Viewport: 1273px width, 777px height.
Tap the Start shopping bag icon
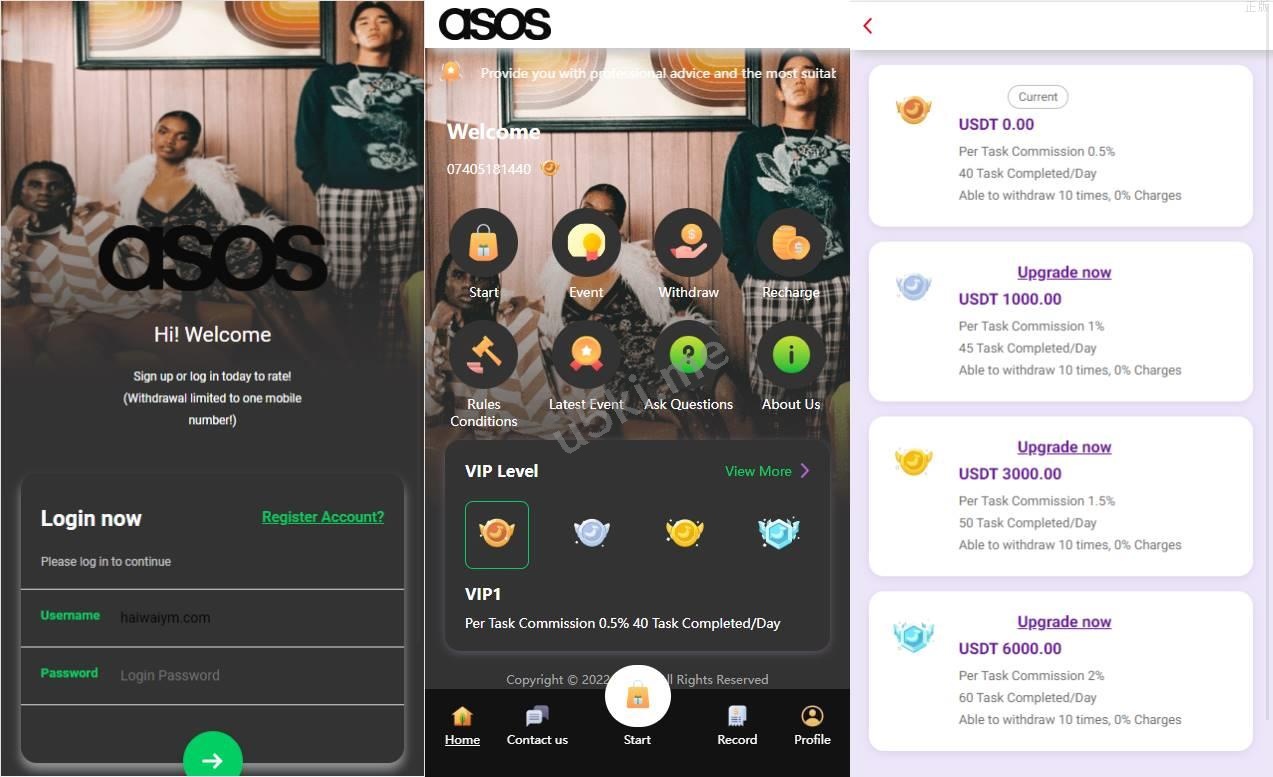[x=483, y=243]
